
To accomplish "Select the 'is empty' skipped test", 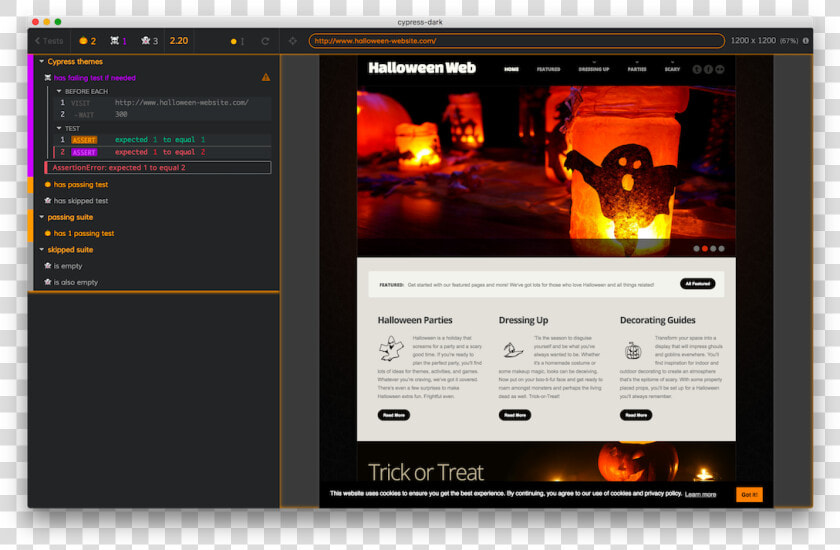I will click(x=68, y=266).
